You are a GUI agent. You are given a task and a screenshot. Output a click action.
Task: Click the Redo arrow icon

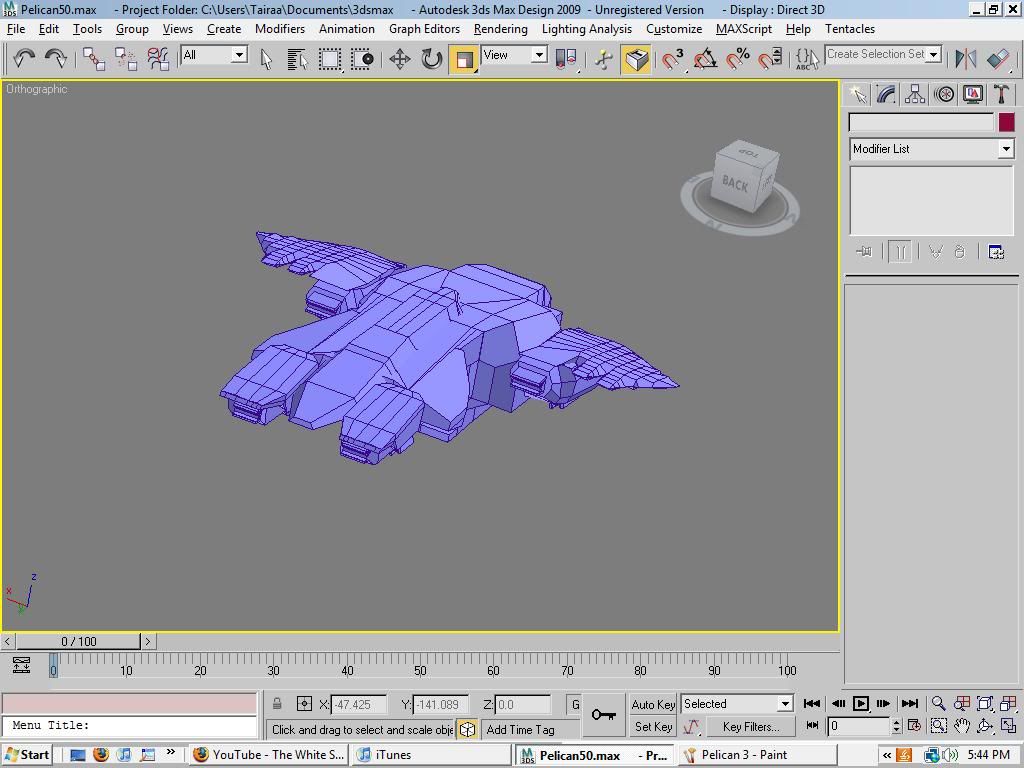pyautogui.click(x=56, y=59)
